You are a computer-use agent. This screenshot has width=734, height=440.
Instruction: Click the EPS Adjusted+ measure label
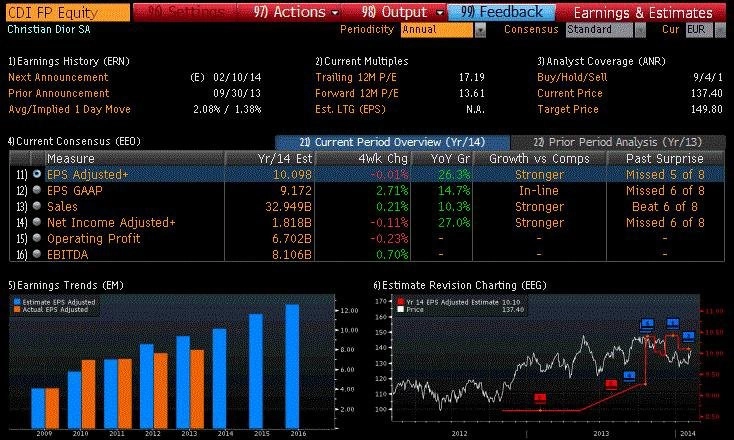pos(88,175)
